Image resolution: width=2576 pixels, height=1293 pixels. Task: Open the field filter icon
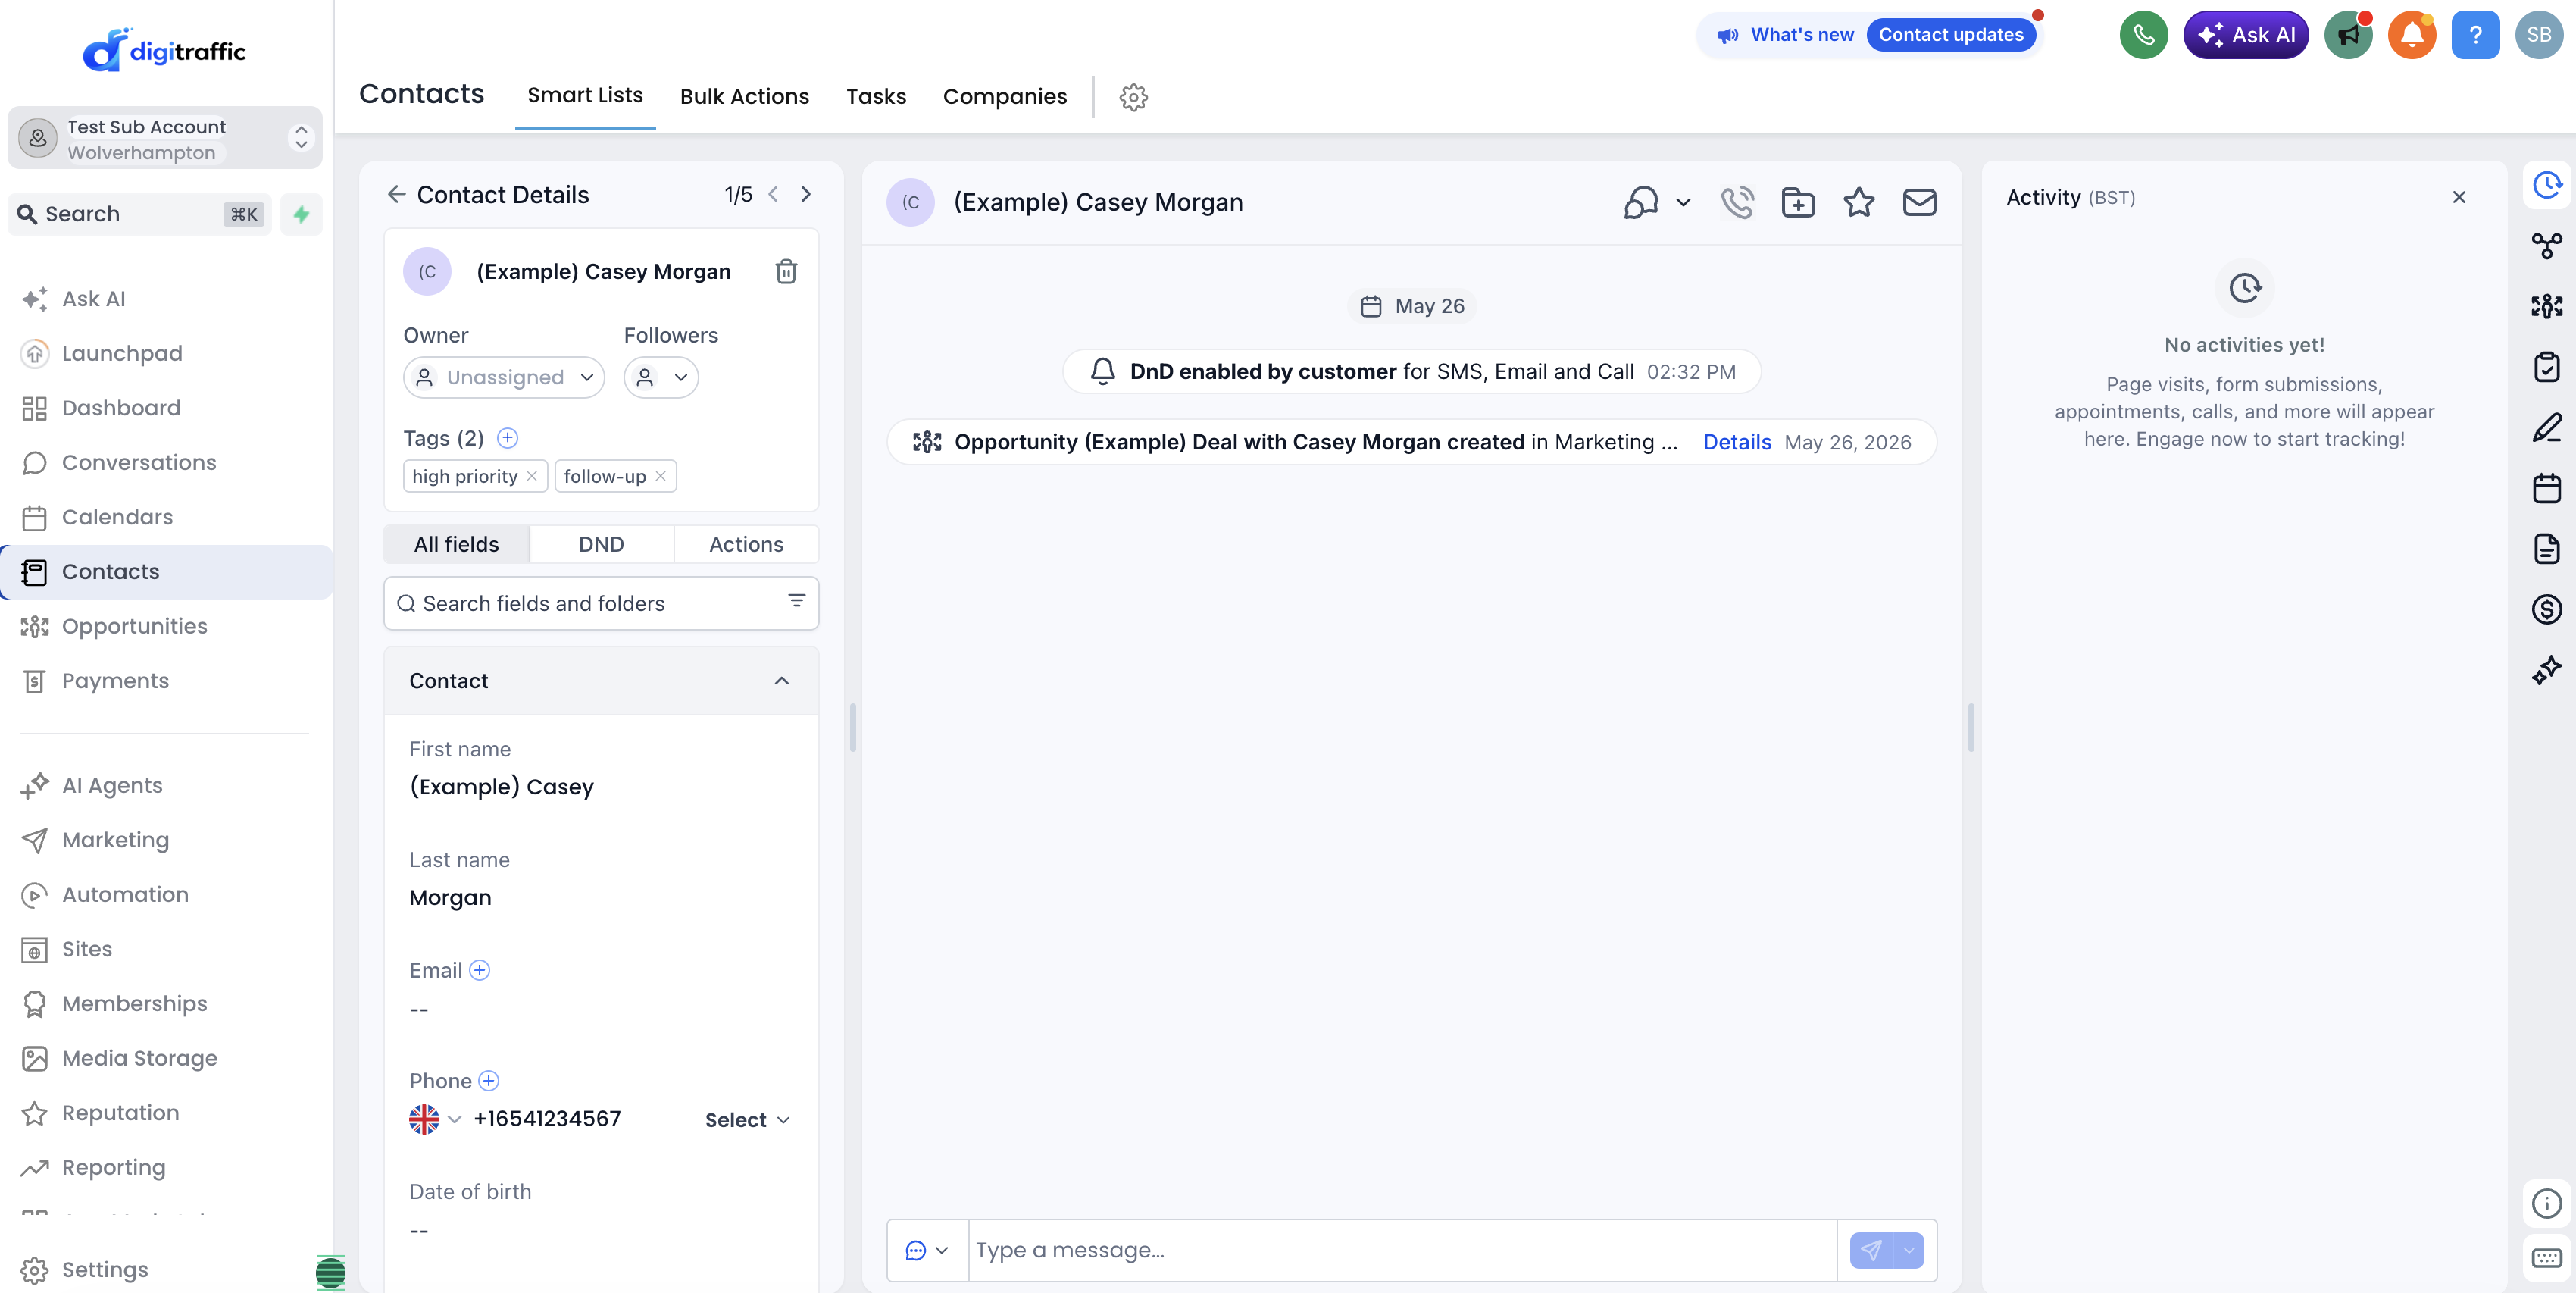pos(796,601)
